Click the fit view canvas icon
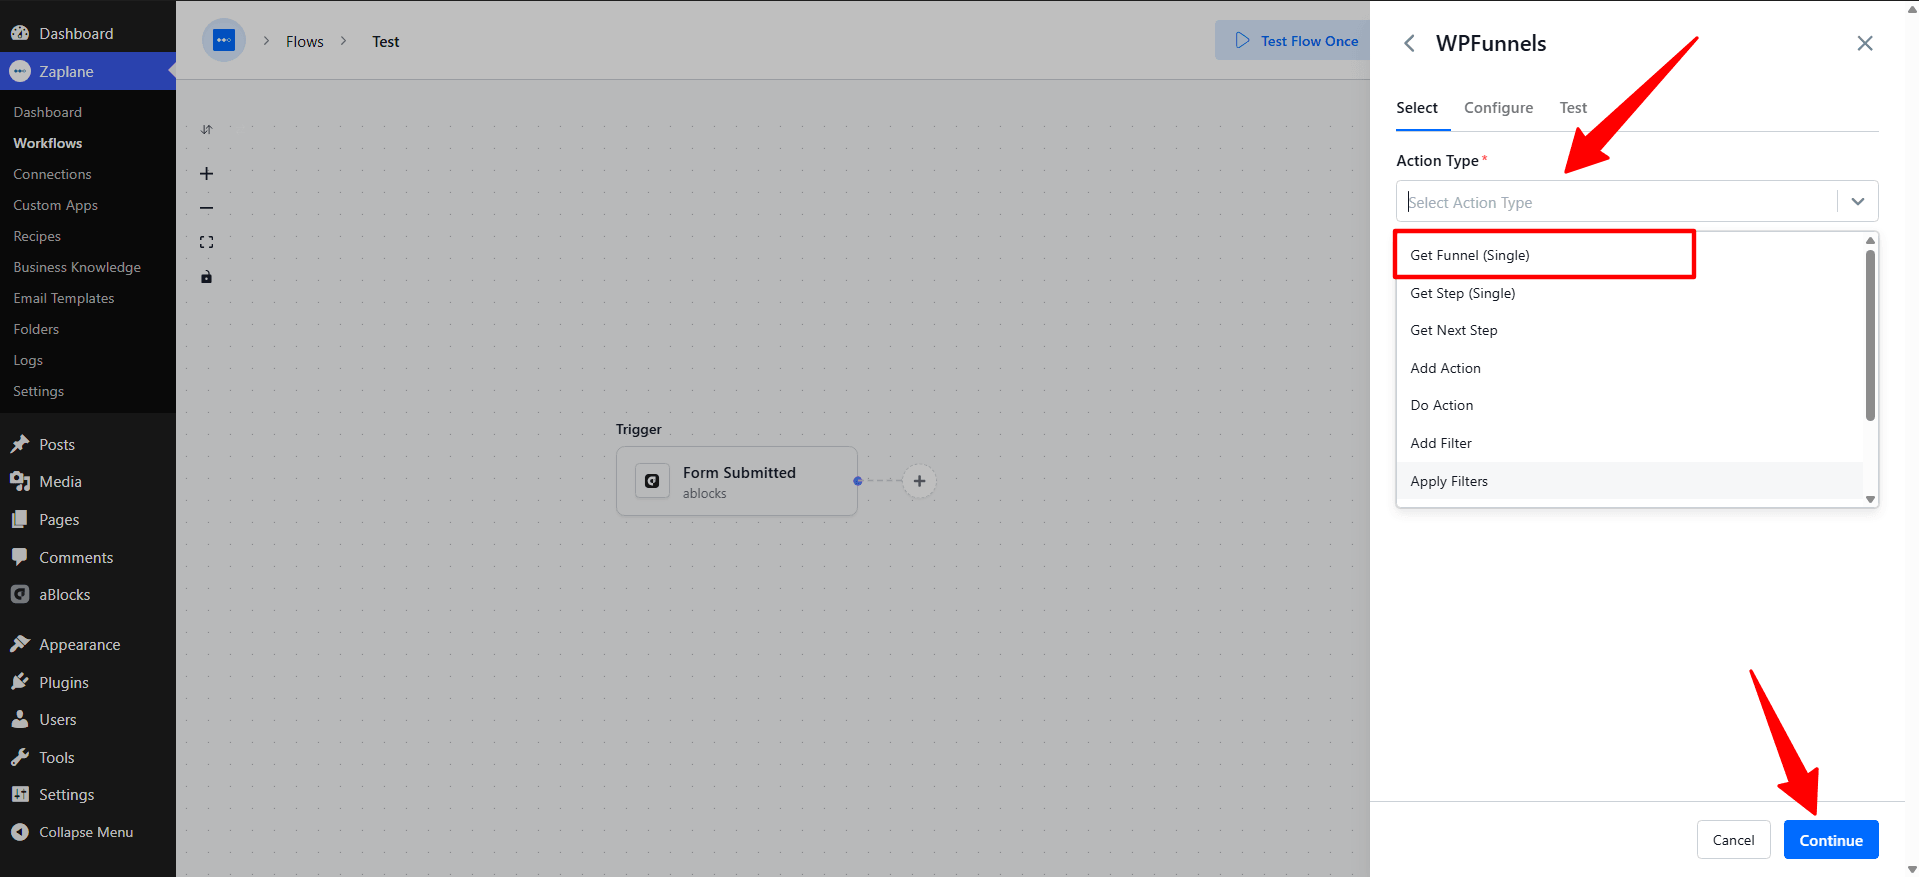 (x=206, y=242)
